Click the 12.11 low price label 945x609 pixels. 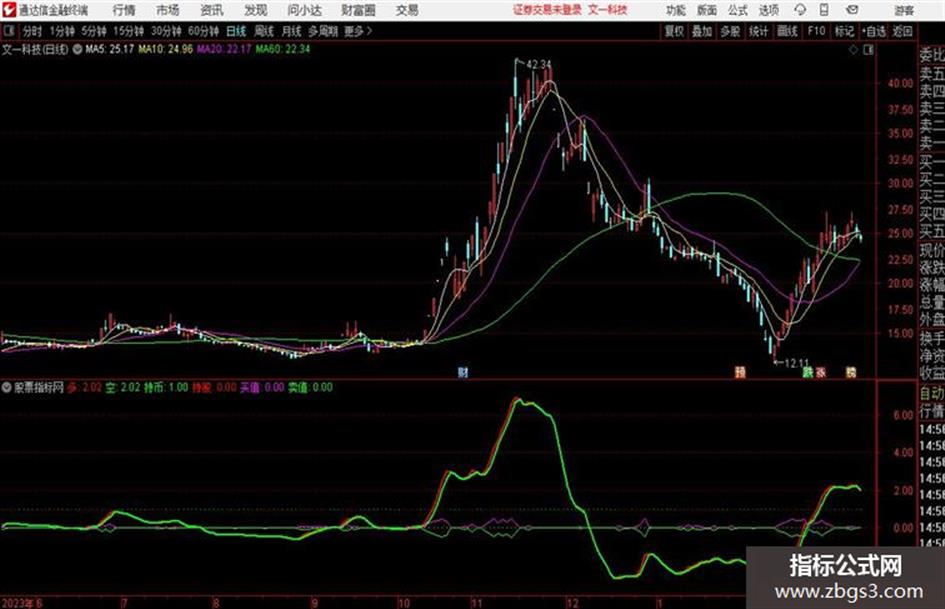[x=797, y=362]
